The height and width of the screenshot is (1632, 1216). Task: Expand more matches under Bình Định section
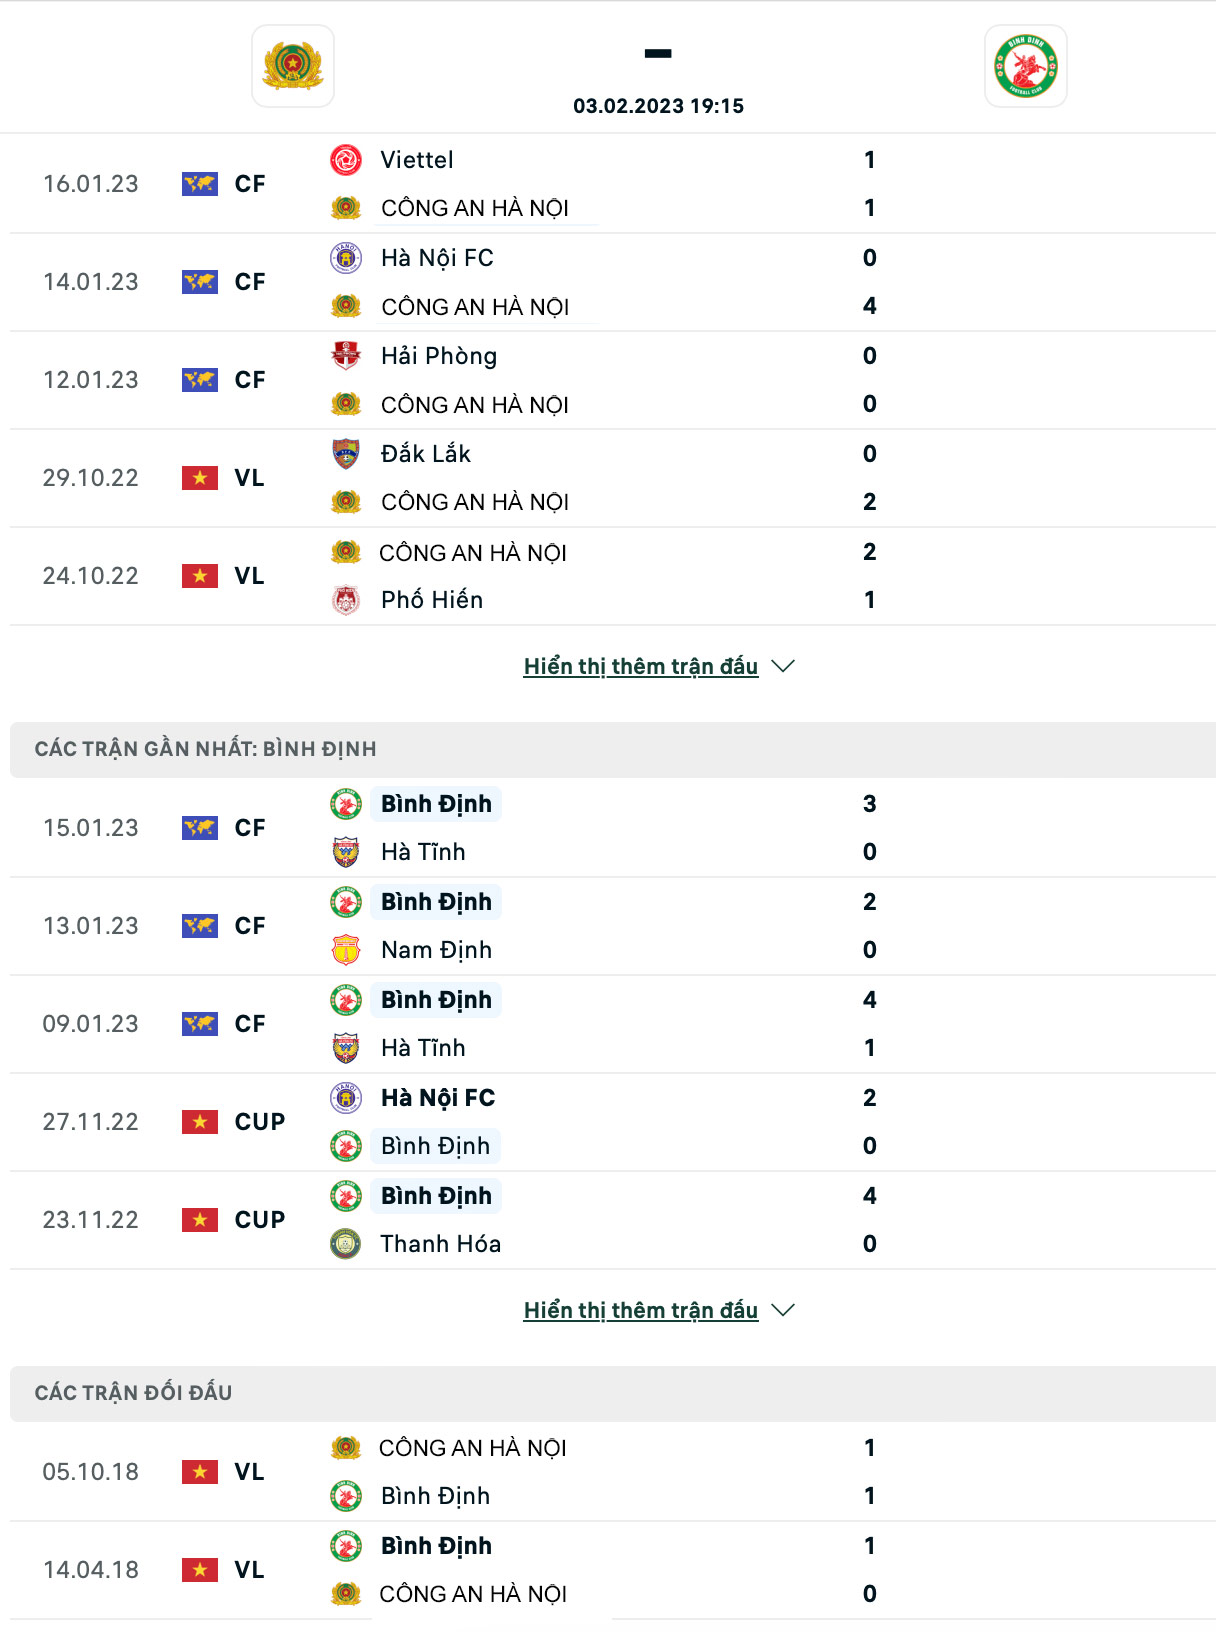[641, 1310]
